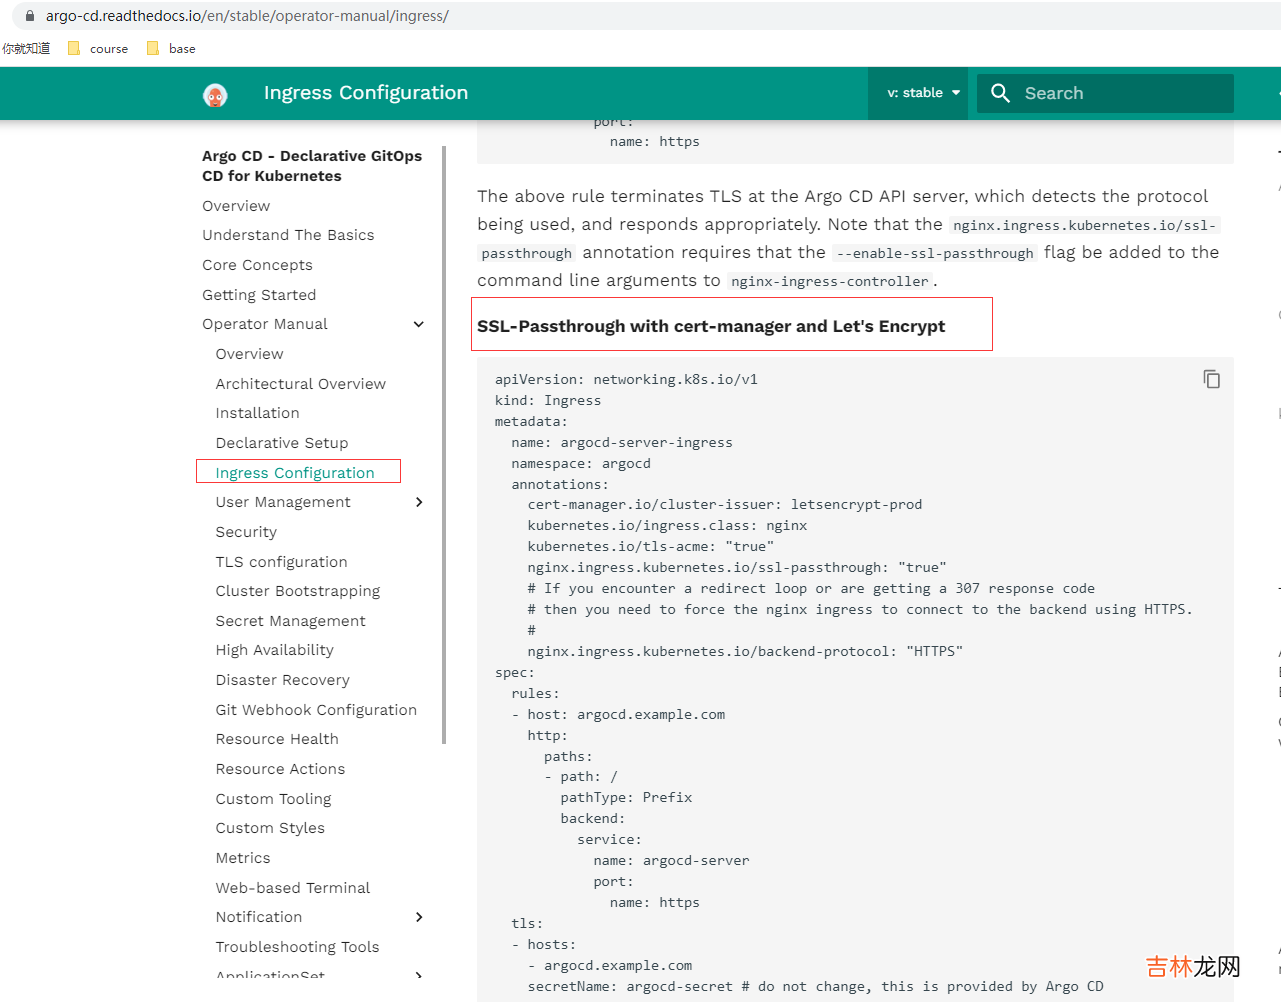Open the Notification page

[259, 917]
